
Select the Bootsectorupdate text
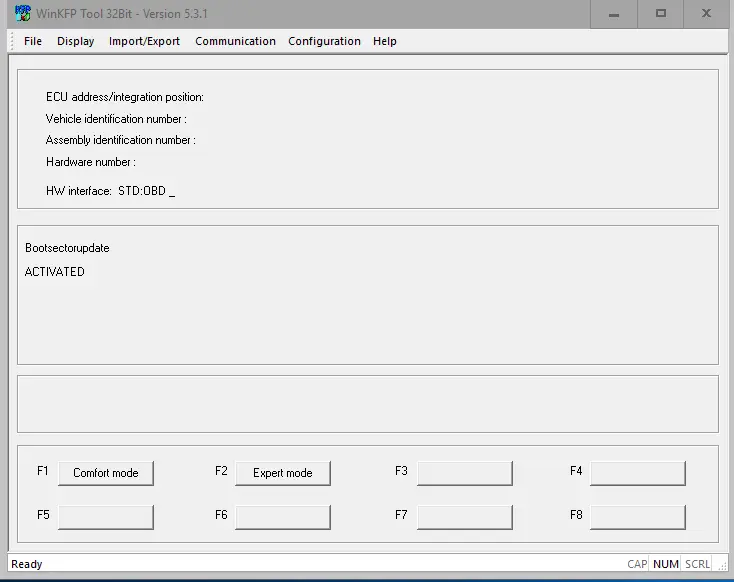tap(67, 248)
